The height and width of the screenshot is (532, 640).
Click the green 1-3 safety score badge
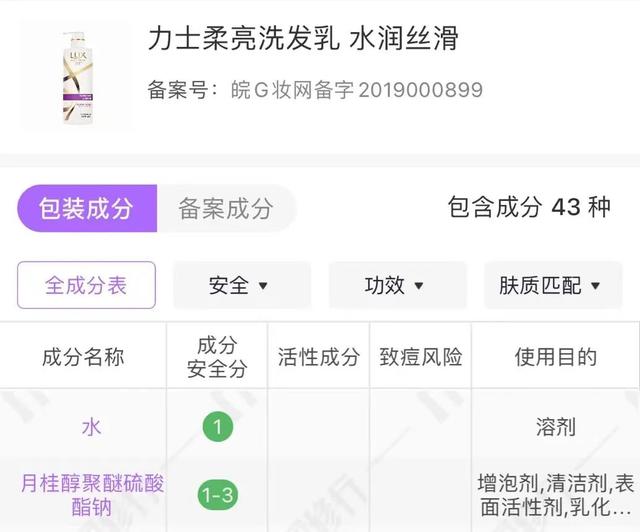[x=218, y=495]
